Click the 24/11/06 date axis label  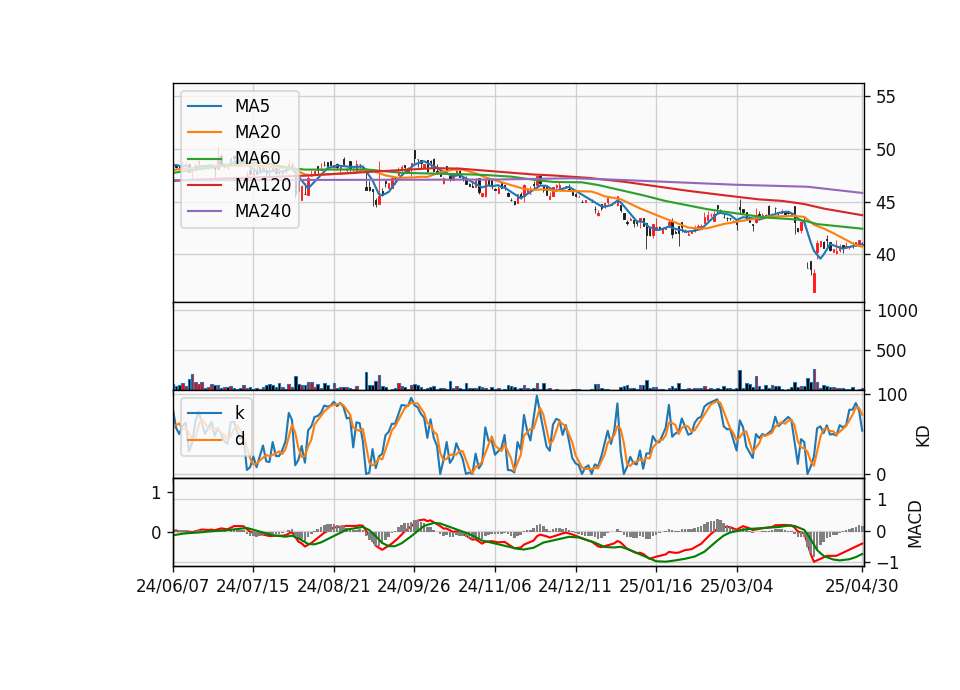[x=495, y=586]
